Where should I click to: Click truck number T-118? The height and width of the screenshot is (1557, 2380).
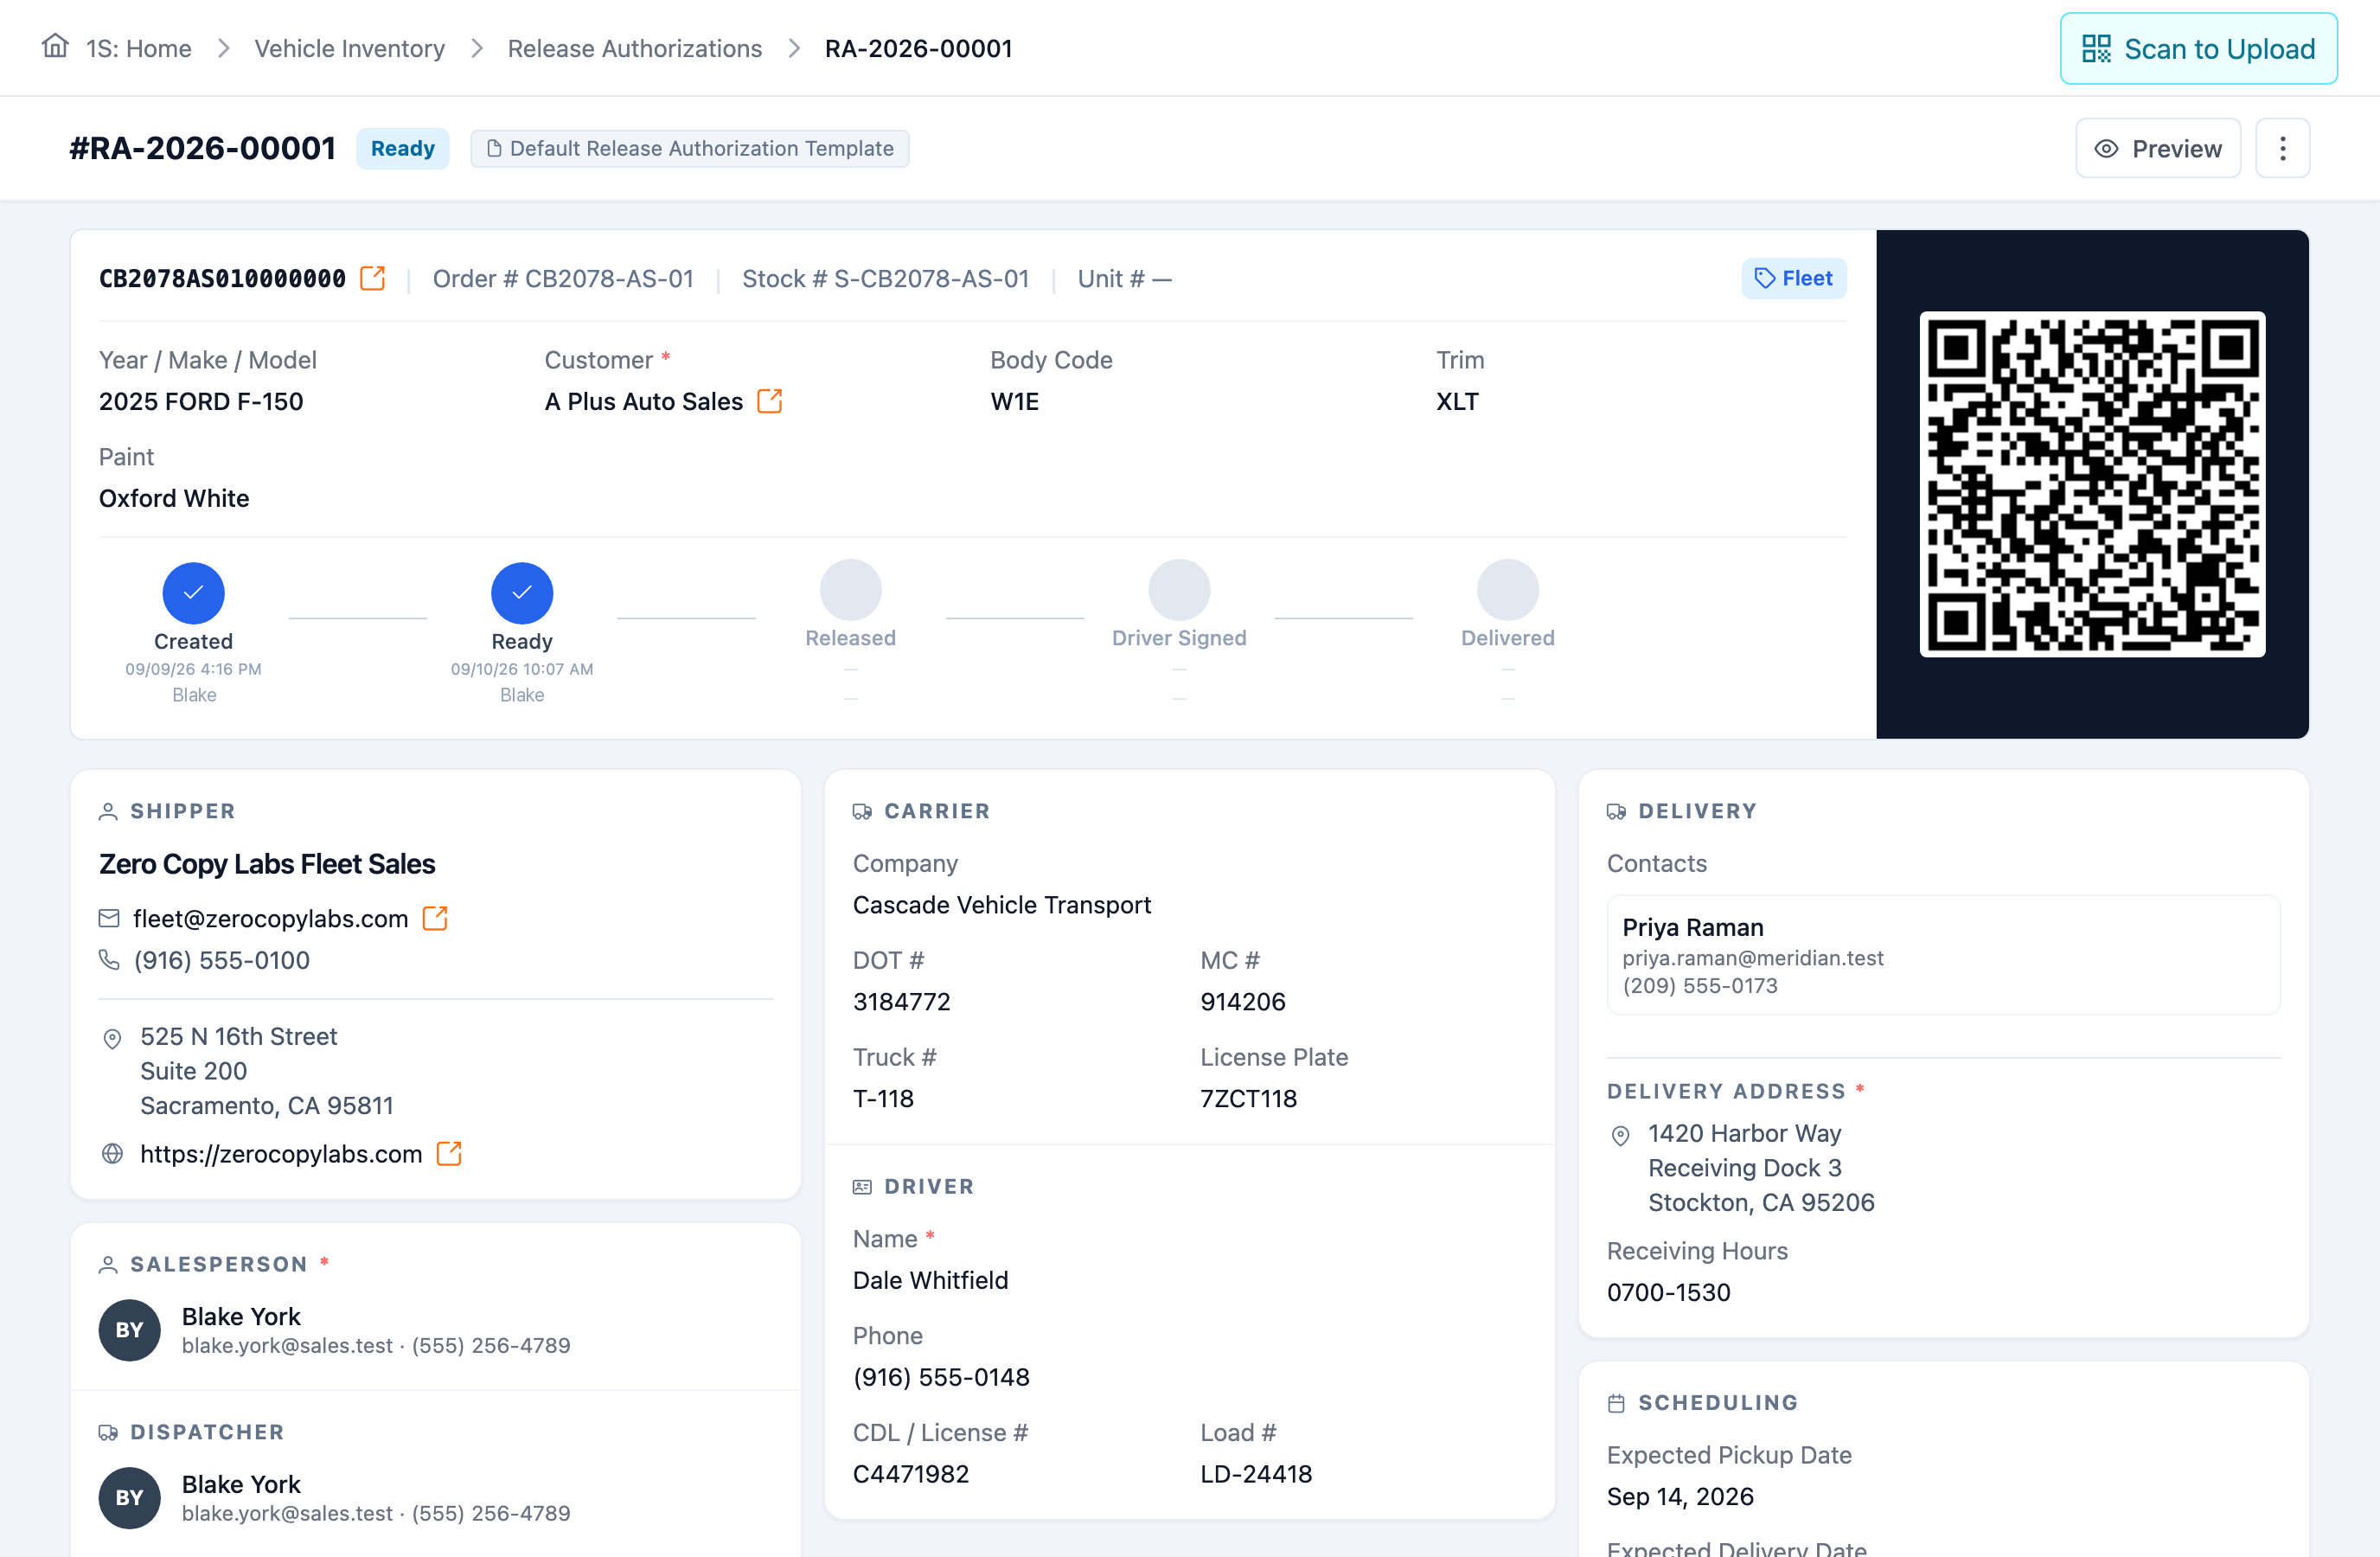[x=883, y=1098]
